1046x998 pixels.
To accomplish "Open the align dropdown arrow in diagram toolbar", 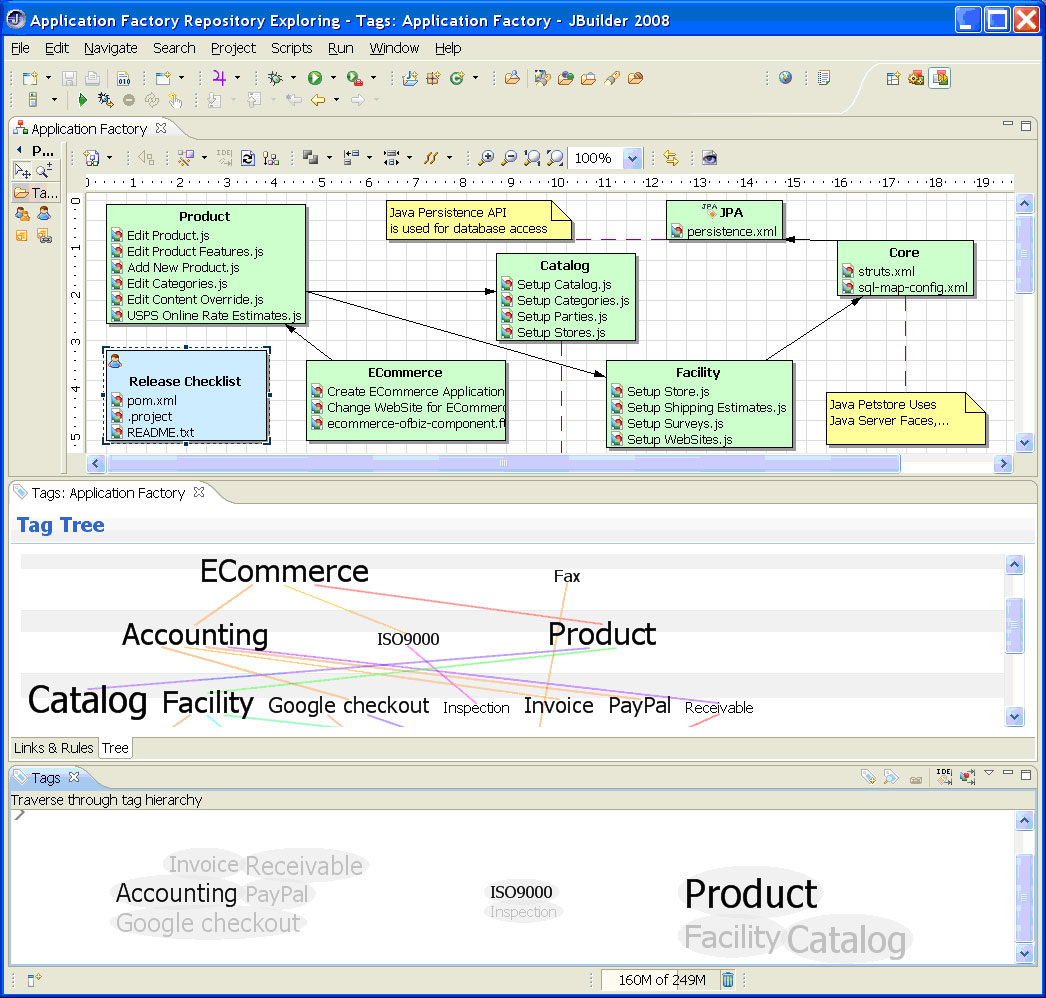I will [369, 158].
